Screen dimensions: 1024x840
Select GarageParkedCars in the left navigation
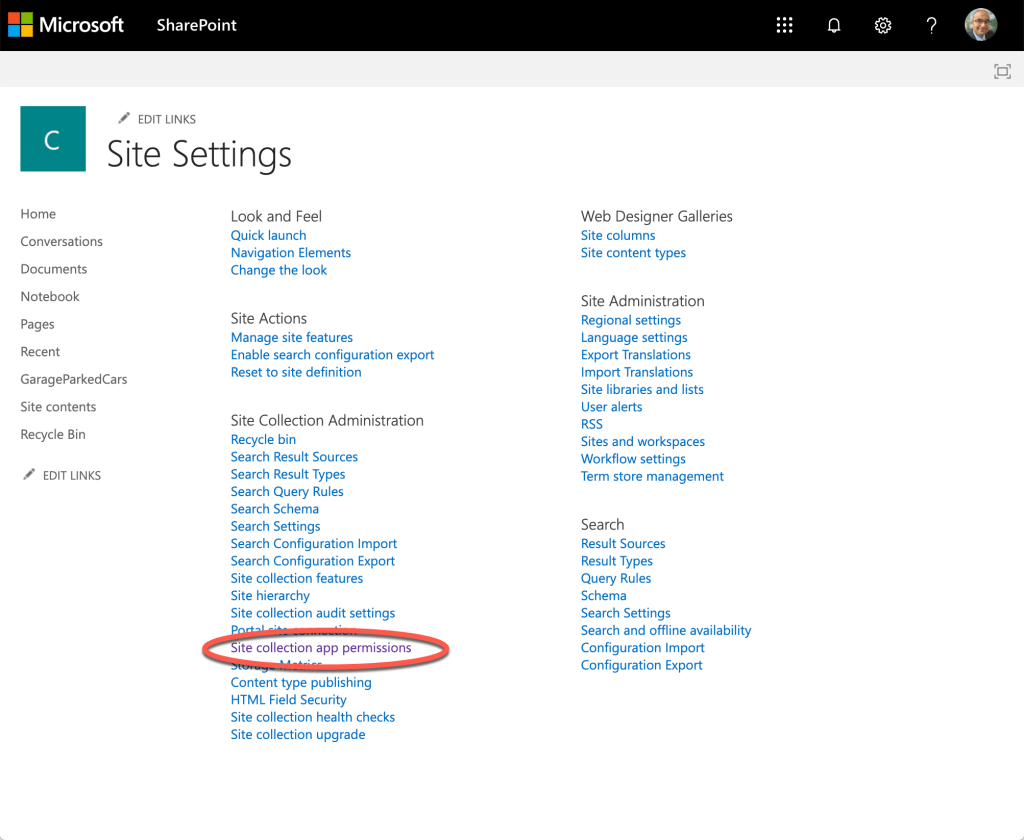click(74, 379)
